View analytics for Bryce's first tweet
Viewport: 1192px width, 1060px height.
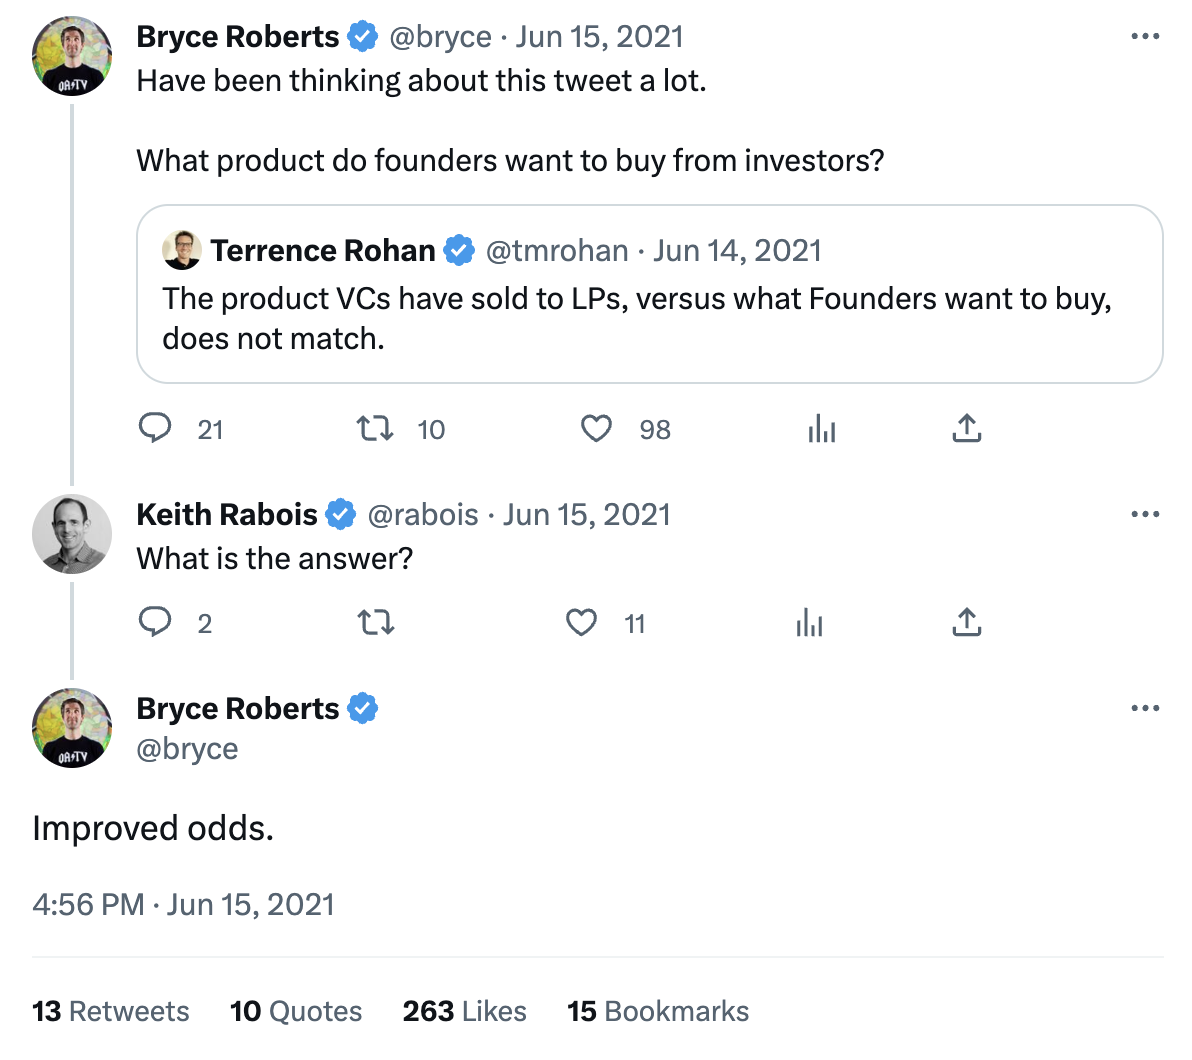pyautogui.click(x=821, y=429)
